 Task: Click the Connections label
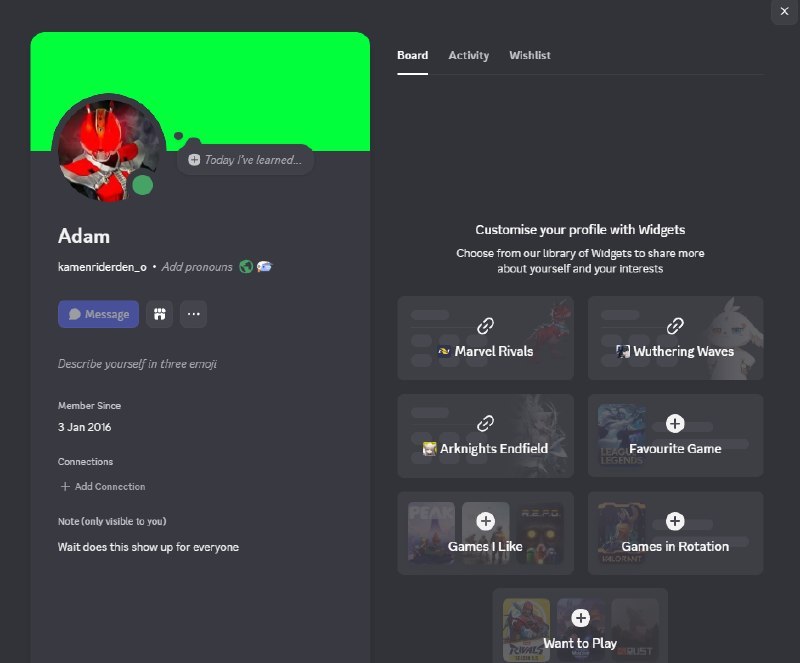coord(85,462)
